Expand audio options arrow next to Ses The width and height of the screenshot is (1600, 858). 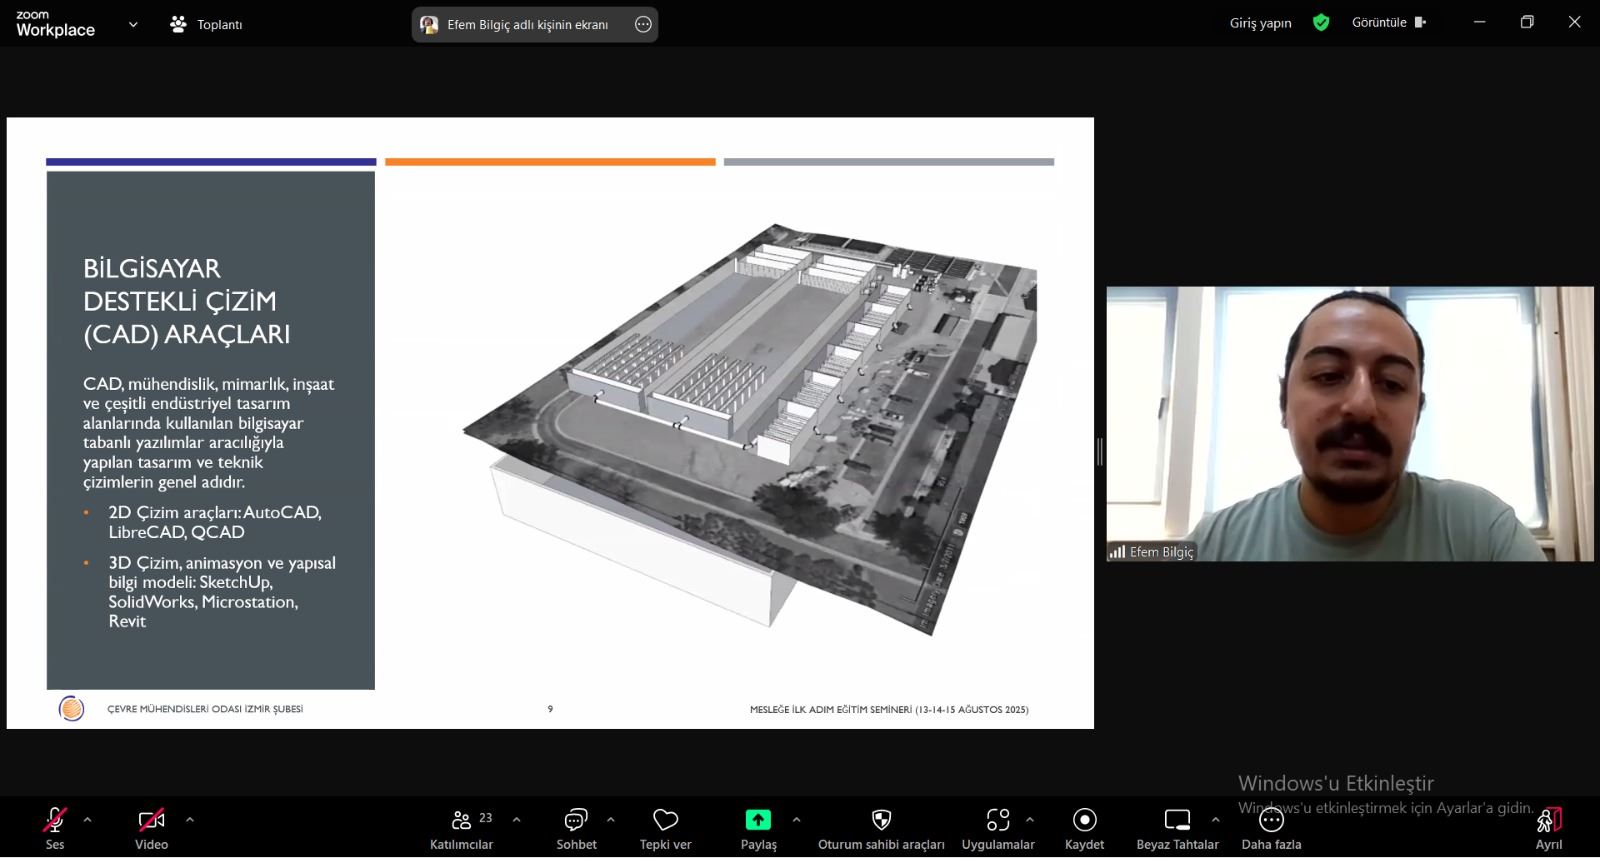tap(88, 819)
